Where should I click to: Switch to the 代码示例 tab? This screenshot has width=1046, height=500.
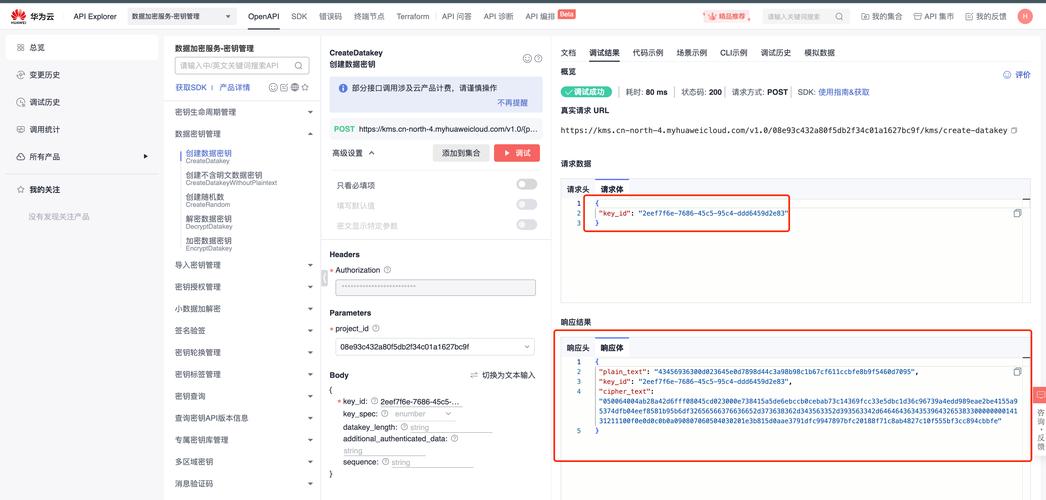coord(648,53)
